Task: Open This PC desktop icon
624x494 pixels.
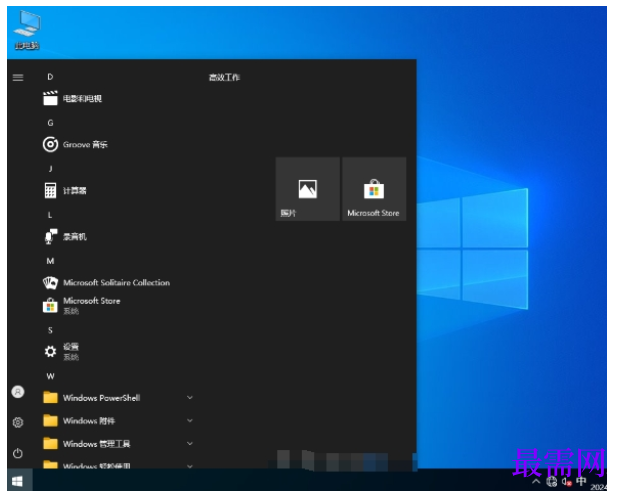Action: pos(27,30)
